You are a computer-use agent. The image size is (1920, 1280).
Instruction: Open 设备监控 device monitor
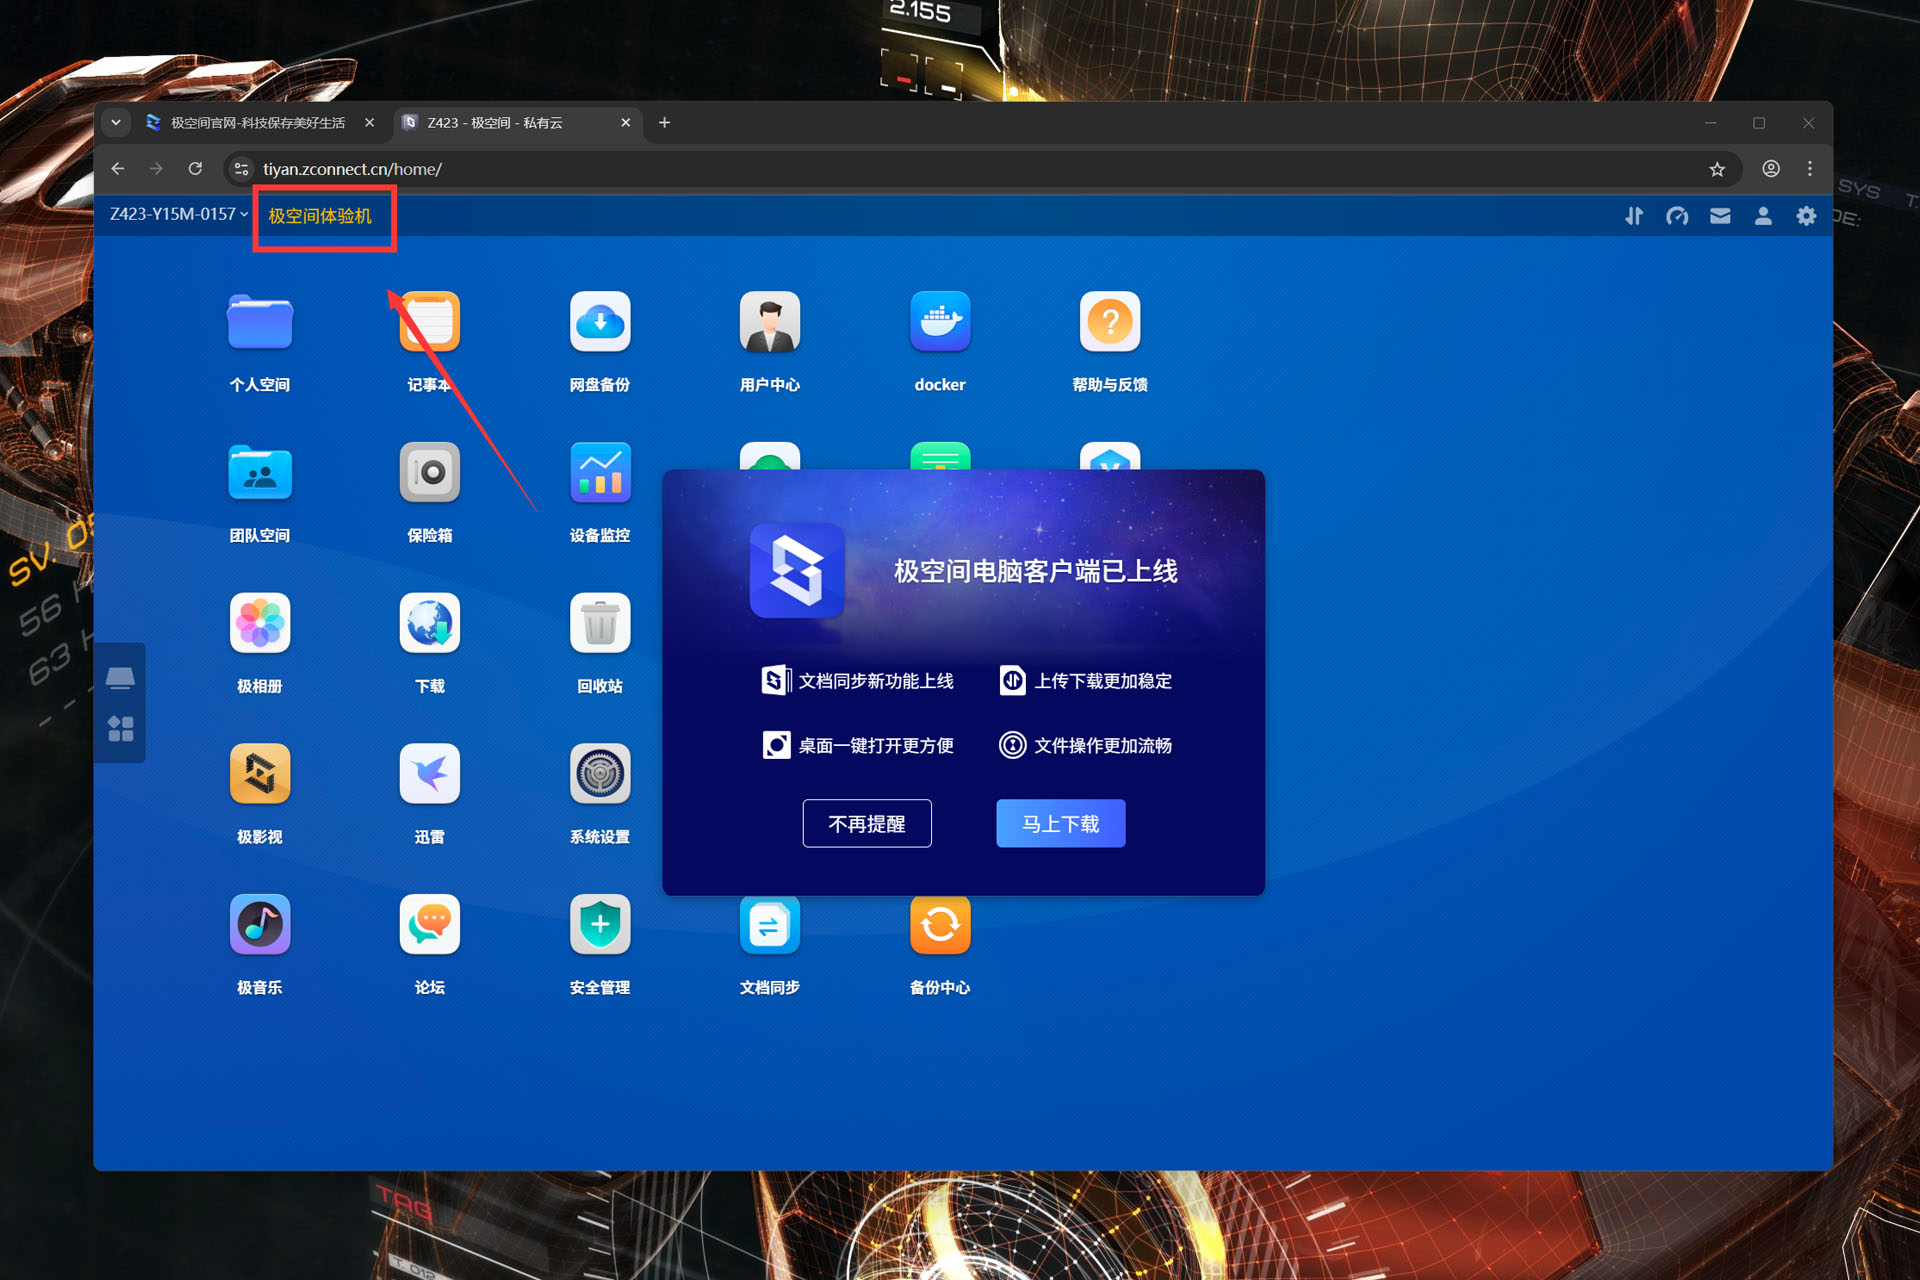[x=600, y=472]
